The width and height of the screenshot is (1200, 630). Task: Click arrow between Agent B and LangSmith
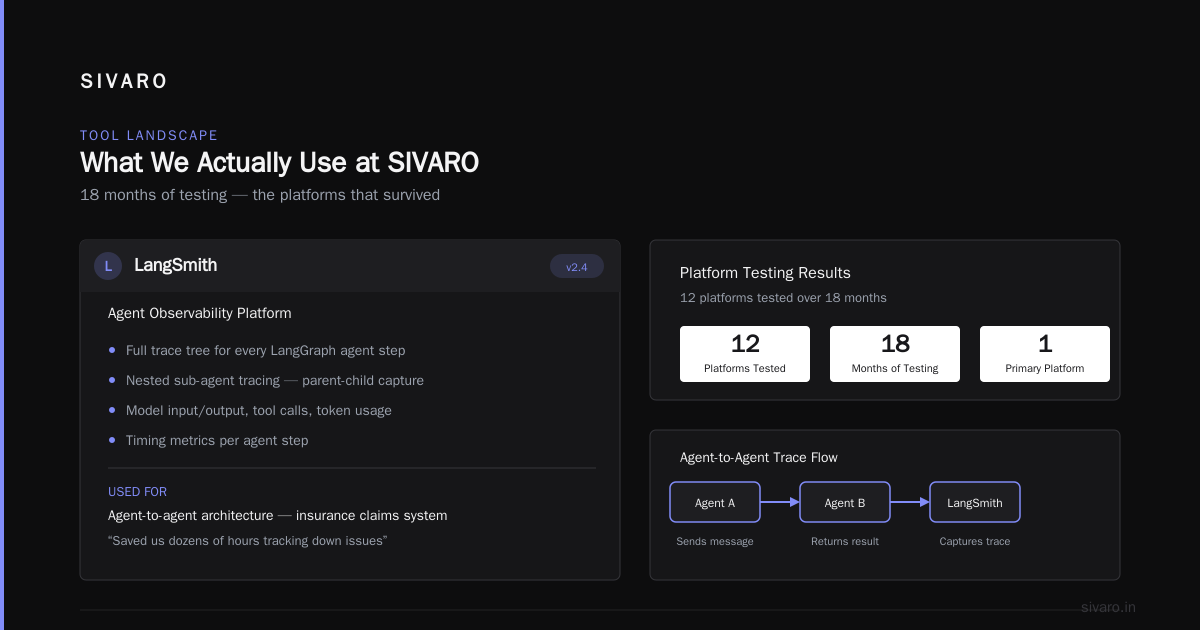[910, 503]
